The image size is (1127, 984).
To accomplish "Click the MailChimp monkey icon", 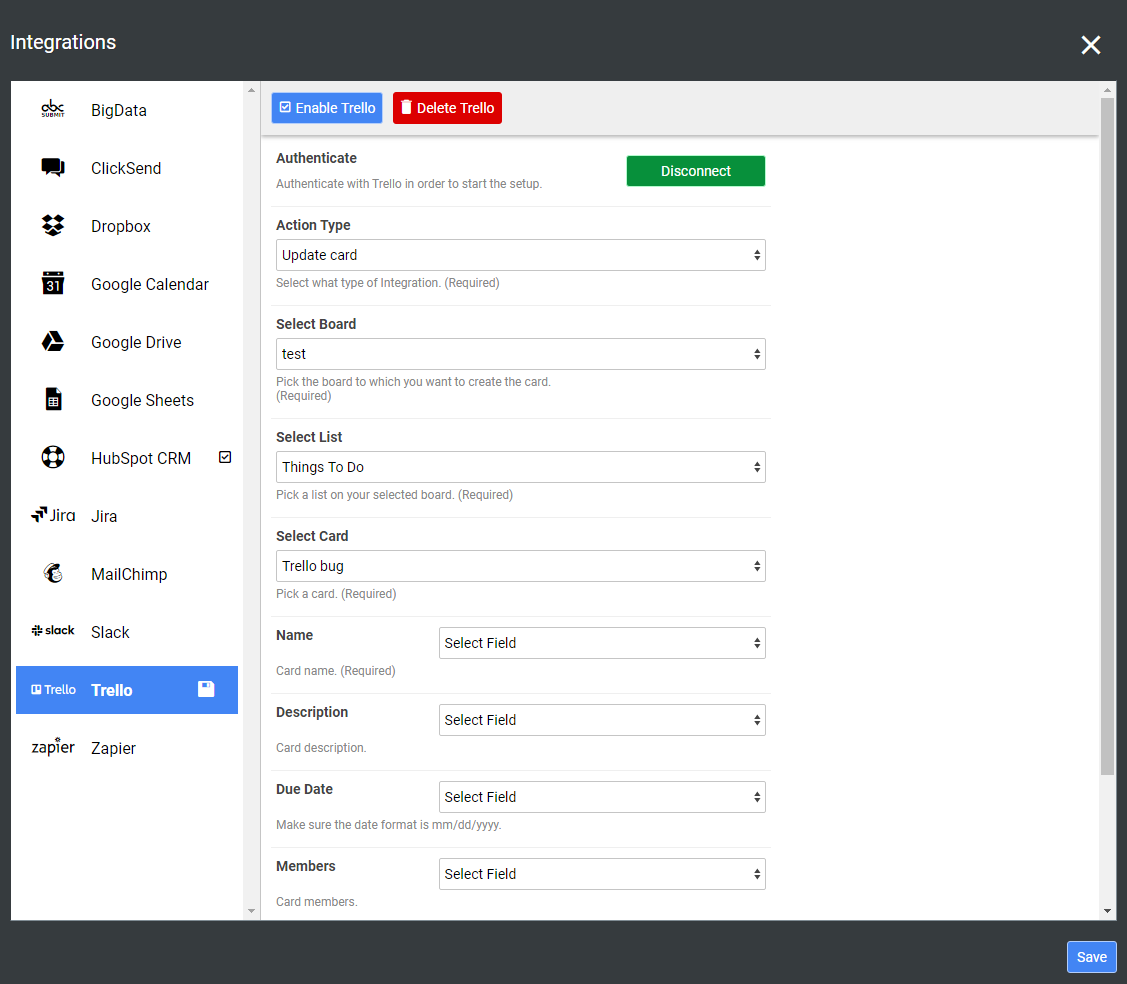I will 53,574.
